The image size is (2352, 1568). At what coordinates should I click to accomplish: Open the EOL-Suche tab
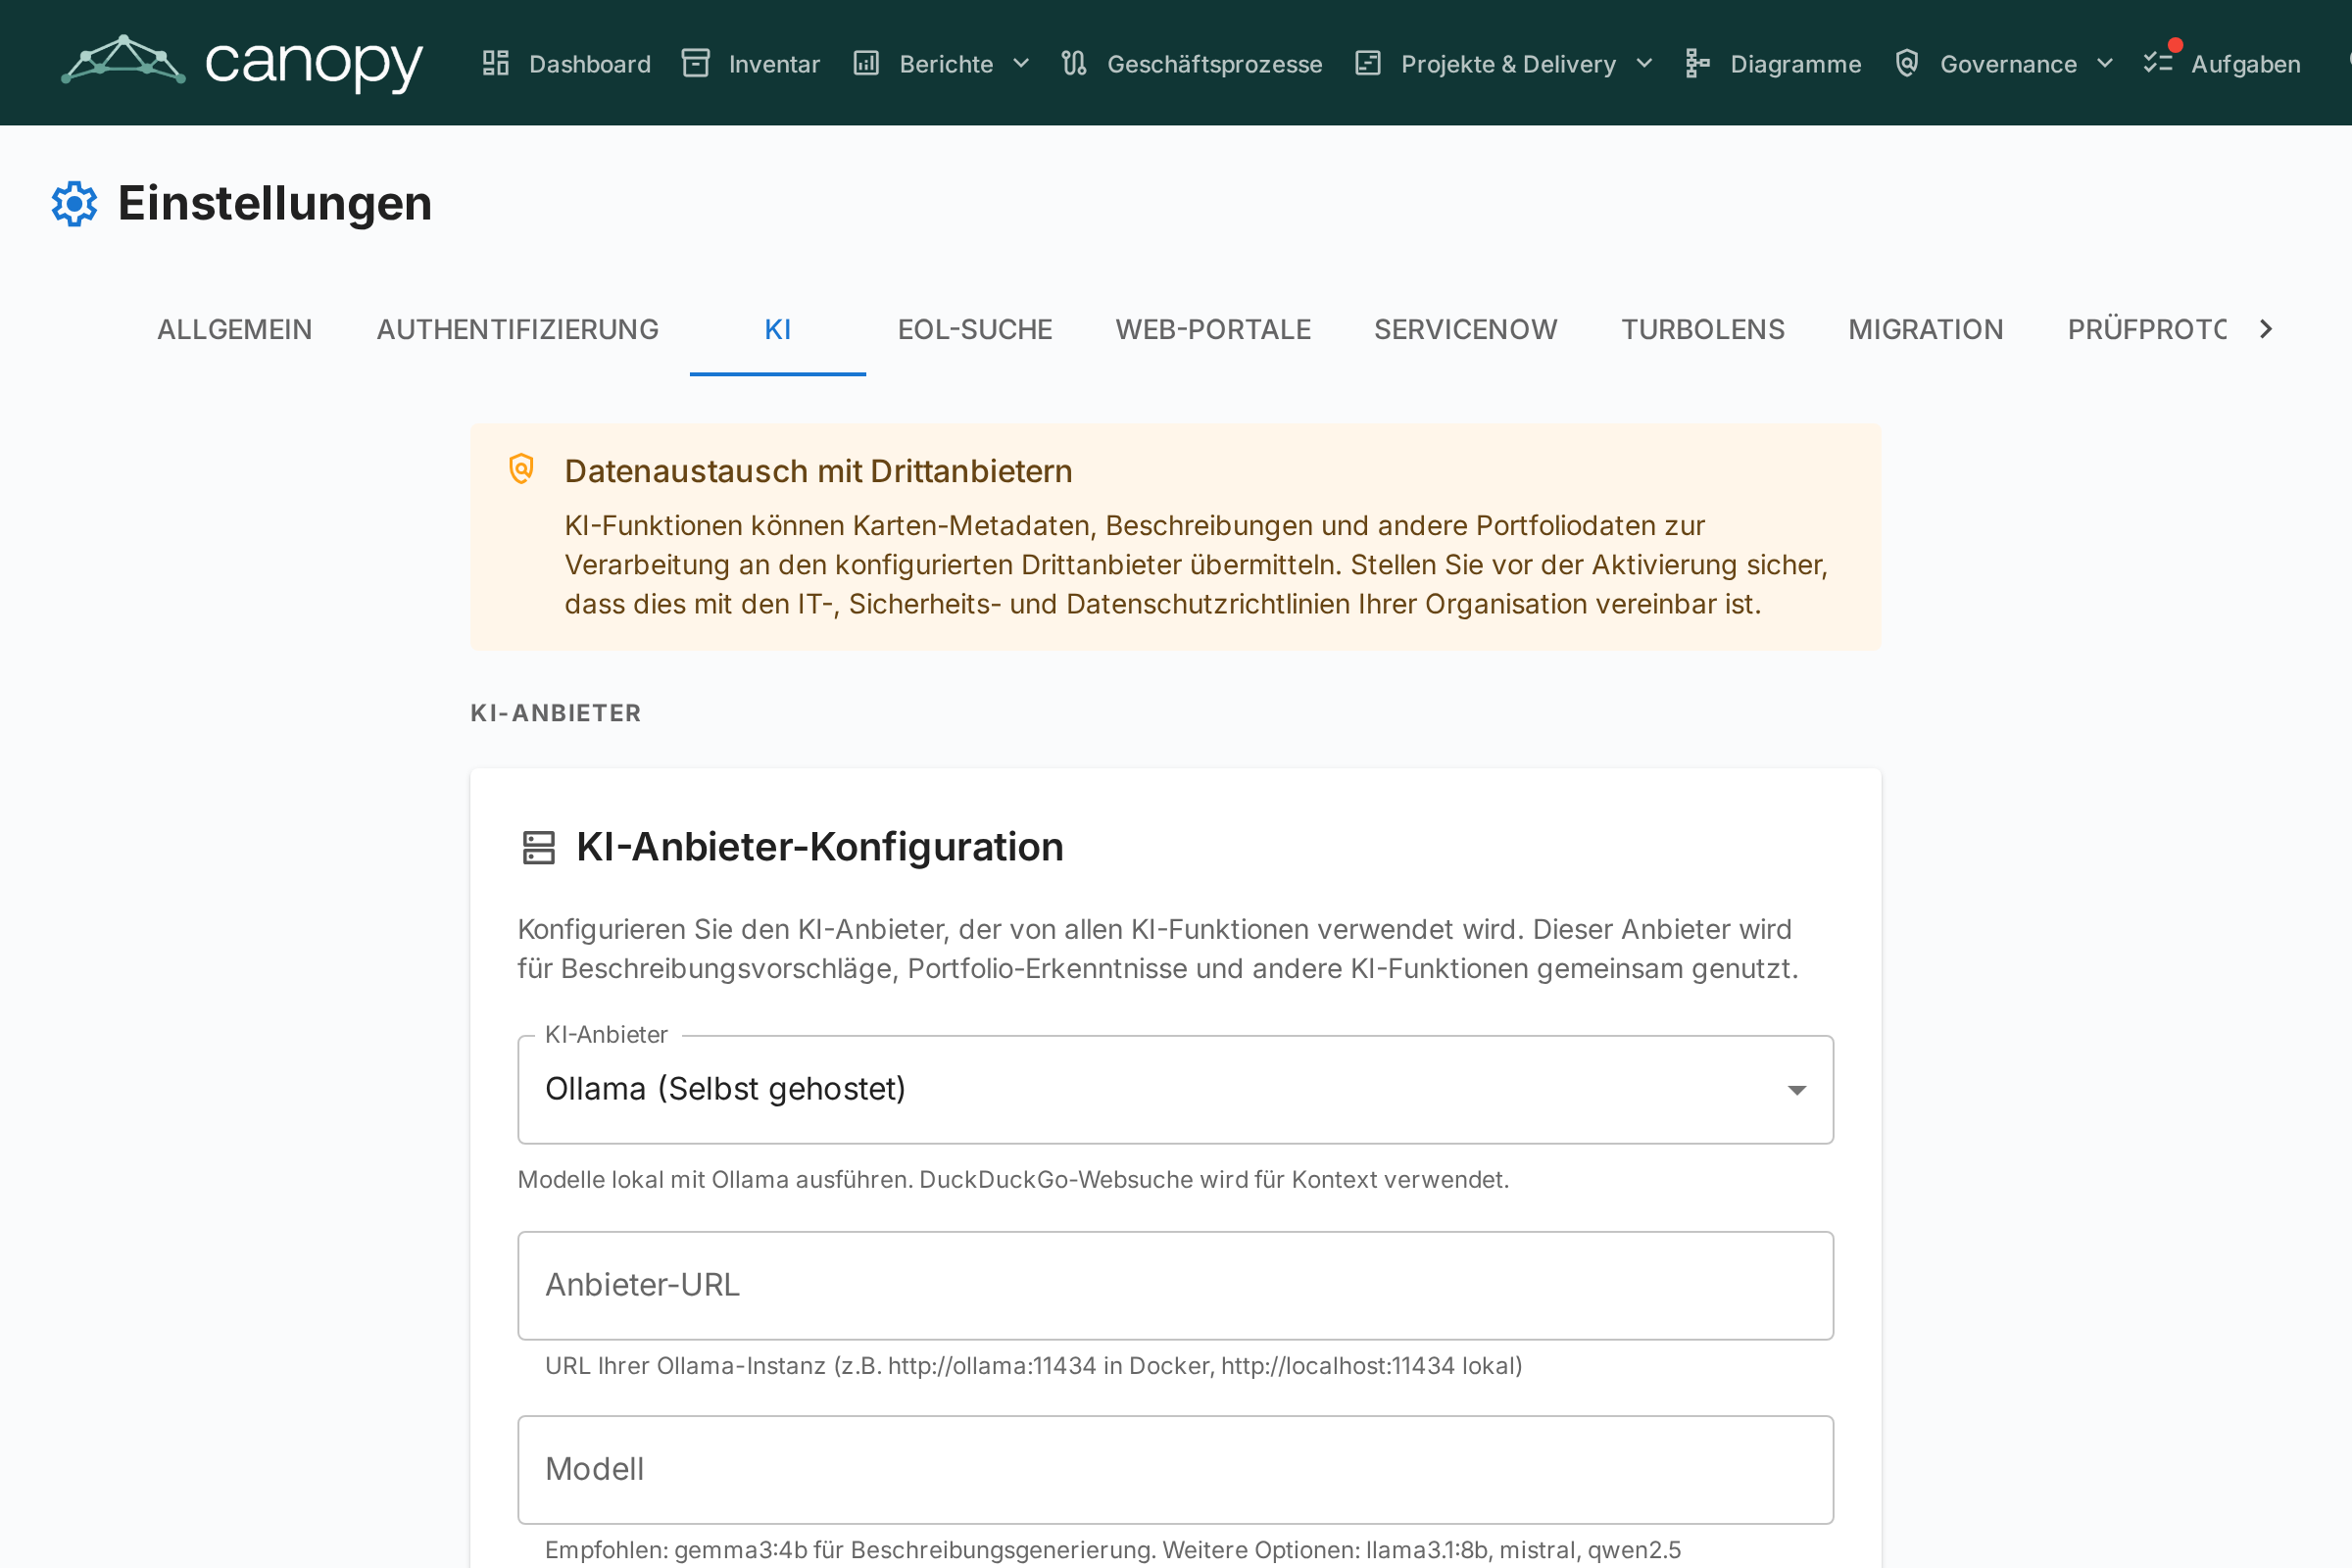(975, 330)
